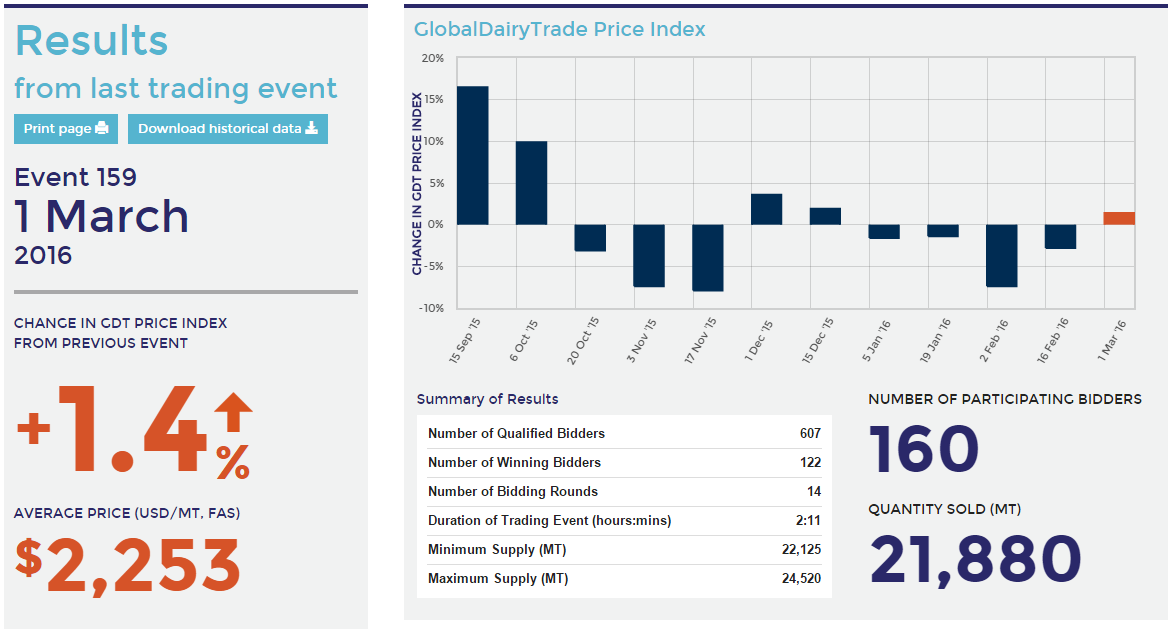Select the 17 Nov '15 chart bar
The image size is (1174, 630).
coord(708,258)
